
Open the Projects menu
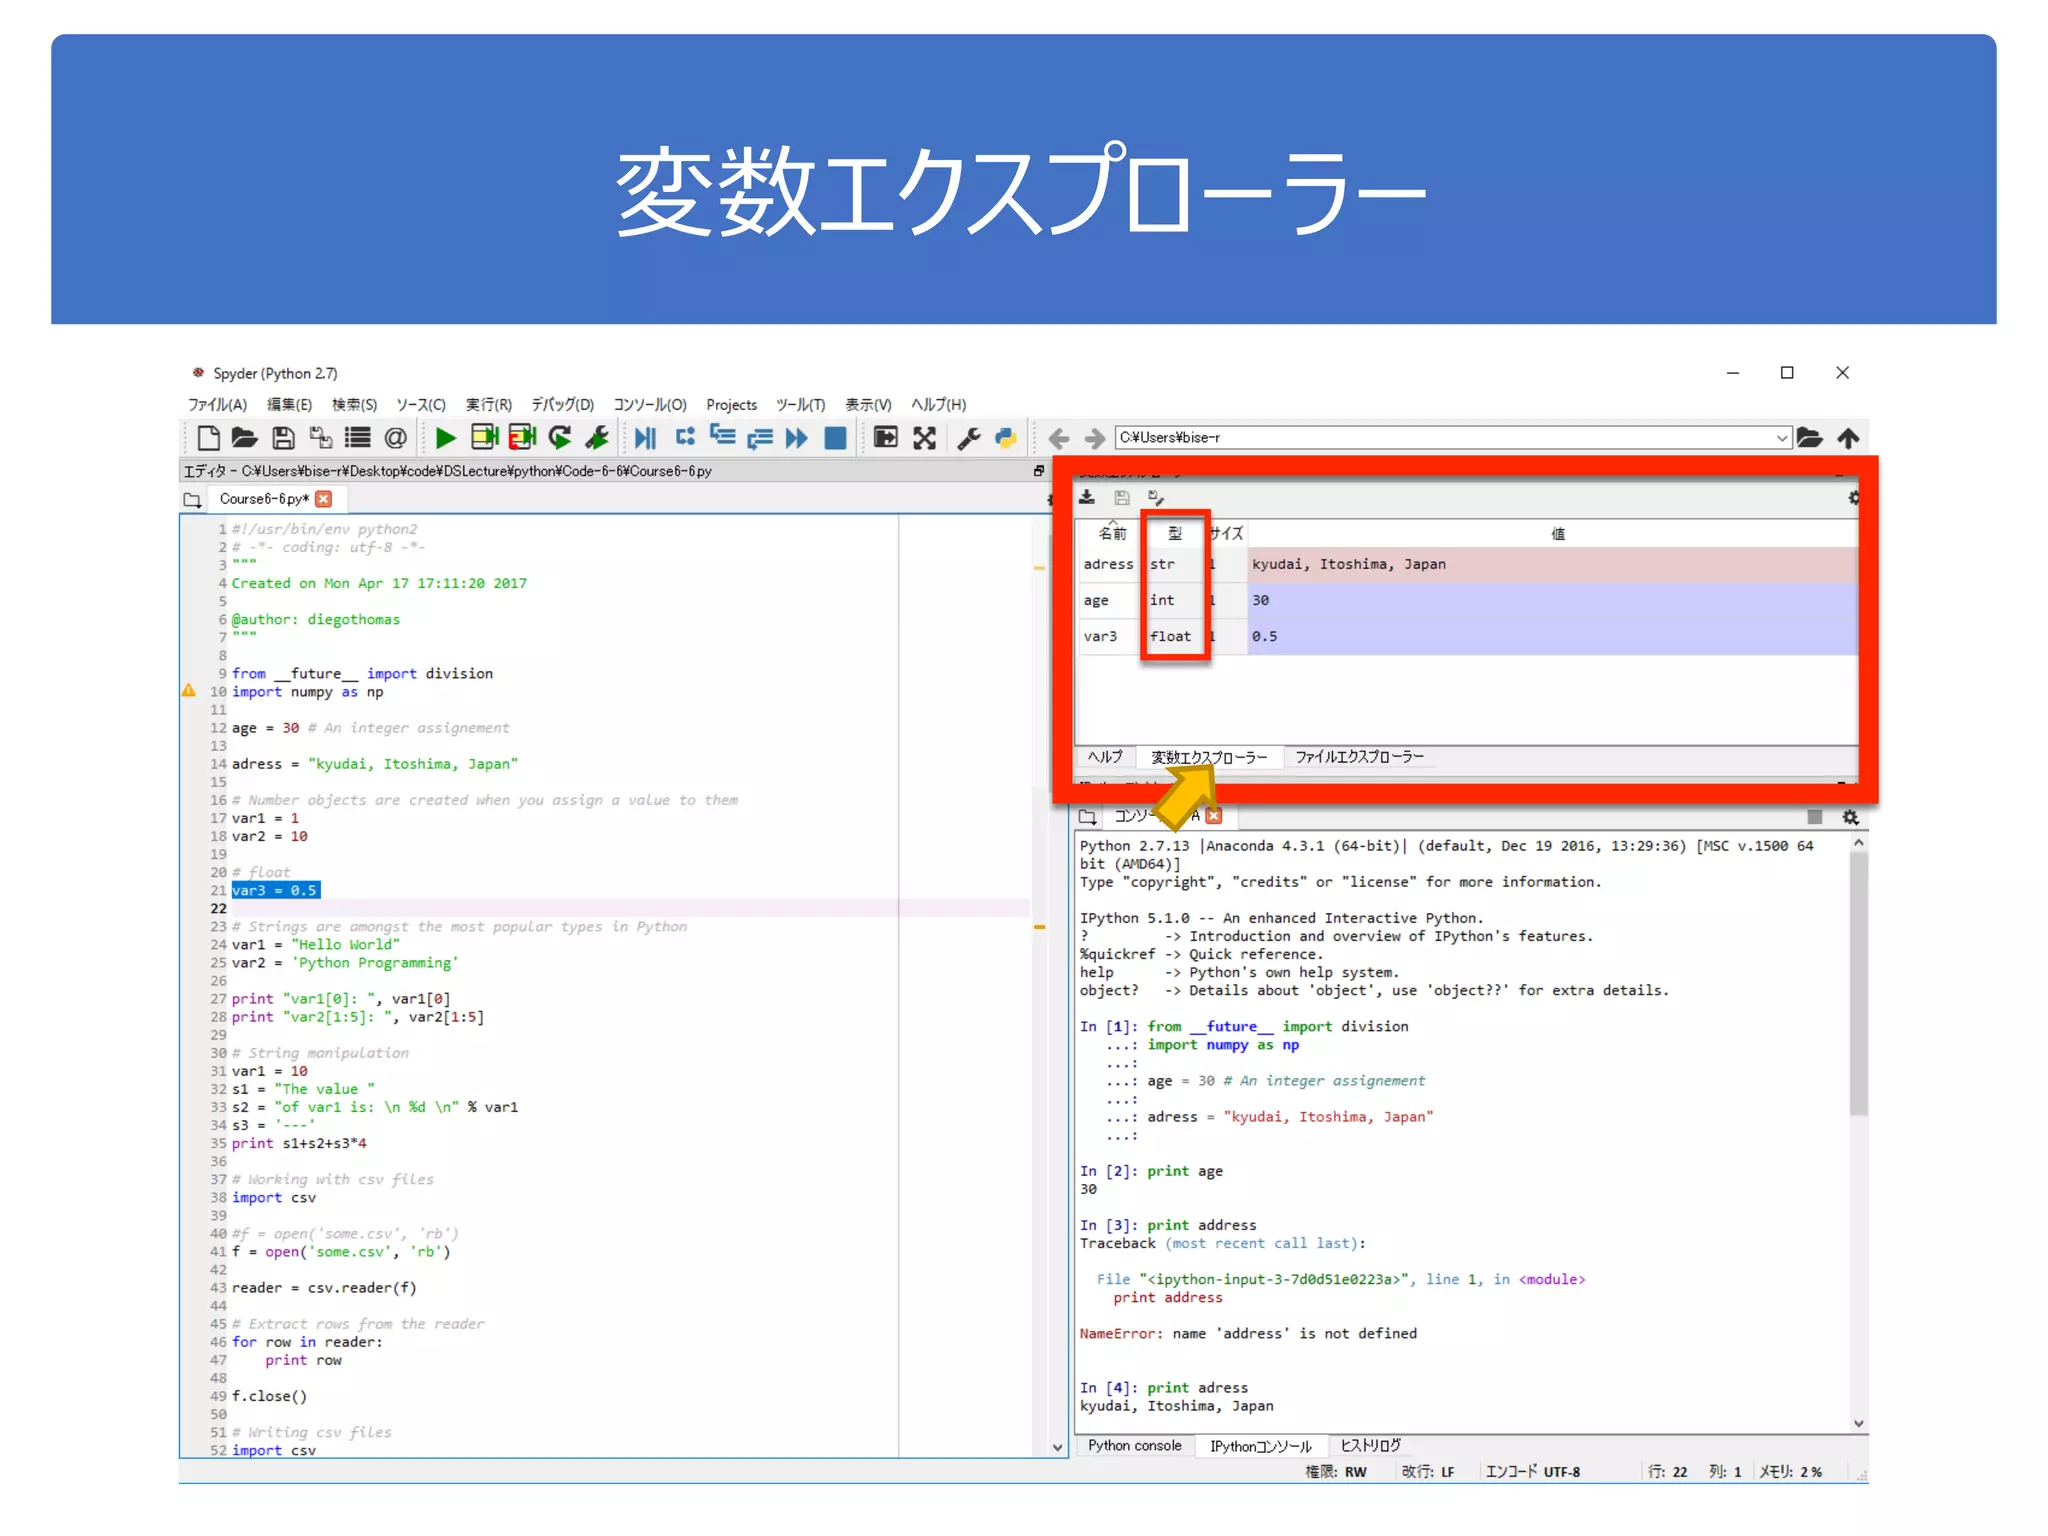(731, 405)
